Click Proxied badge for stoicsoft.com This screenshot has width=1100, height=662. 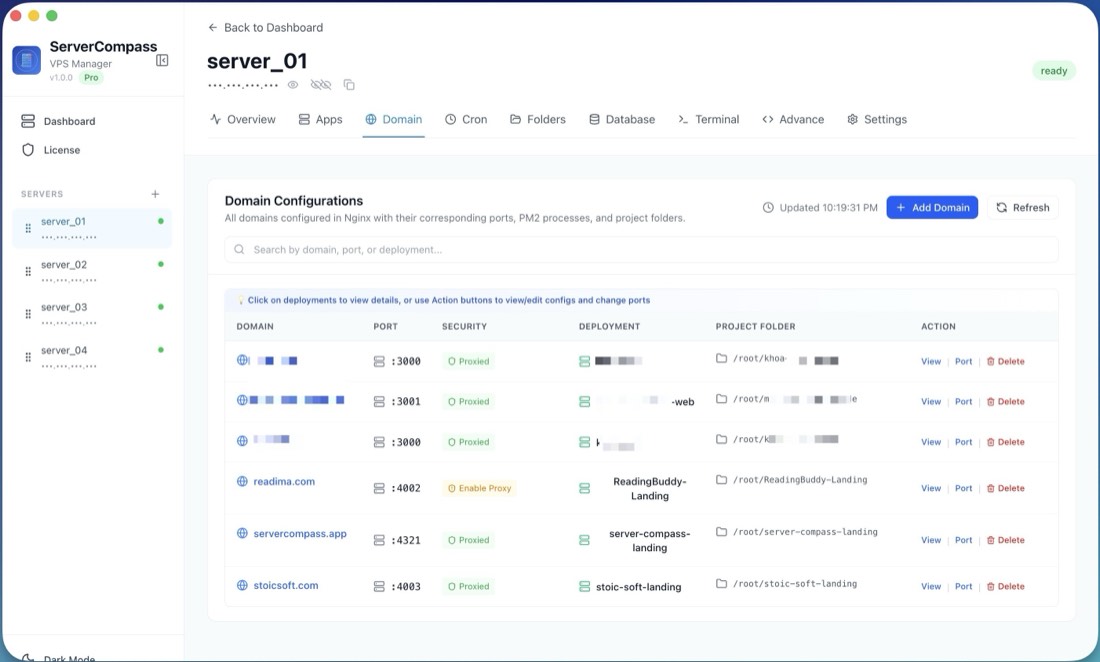tap(468, 586)
